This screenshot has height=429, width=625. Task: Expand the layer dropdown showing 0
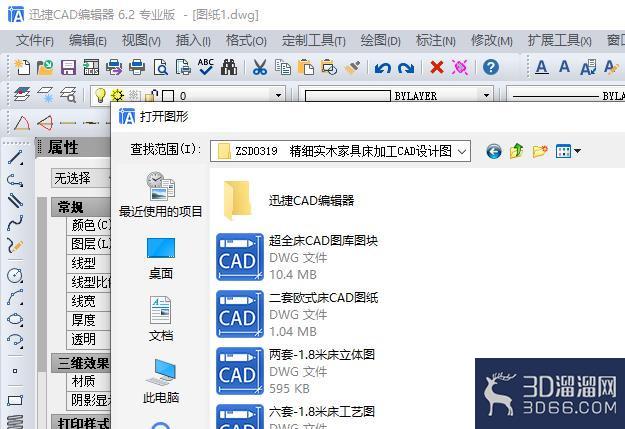(x=278, y=96)
